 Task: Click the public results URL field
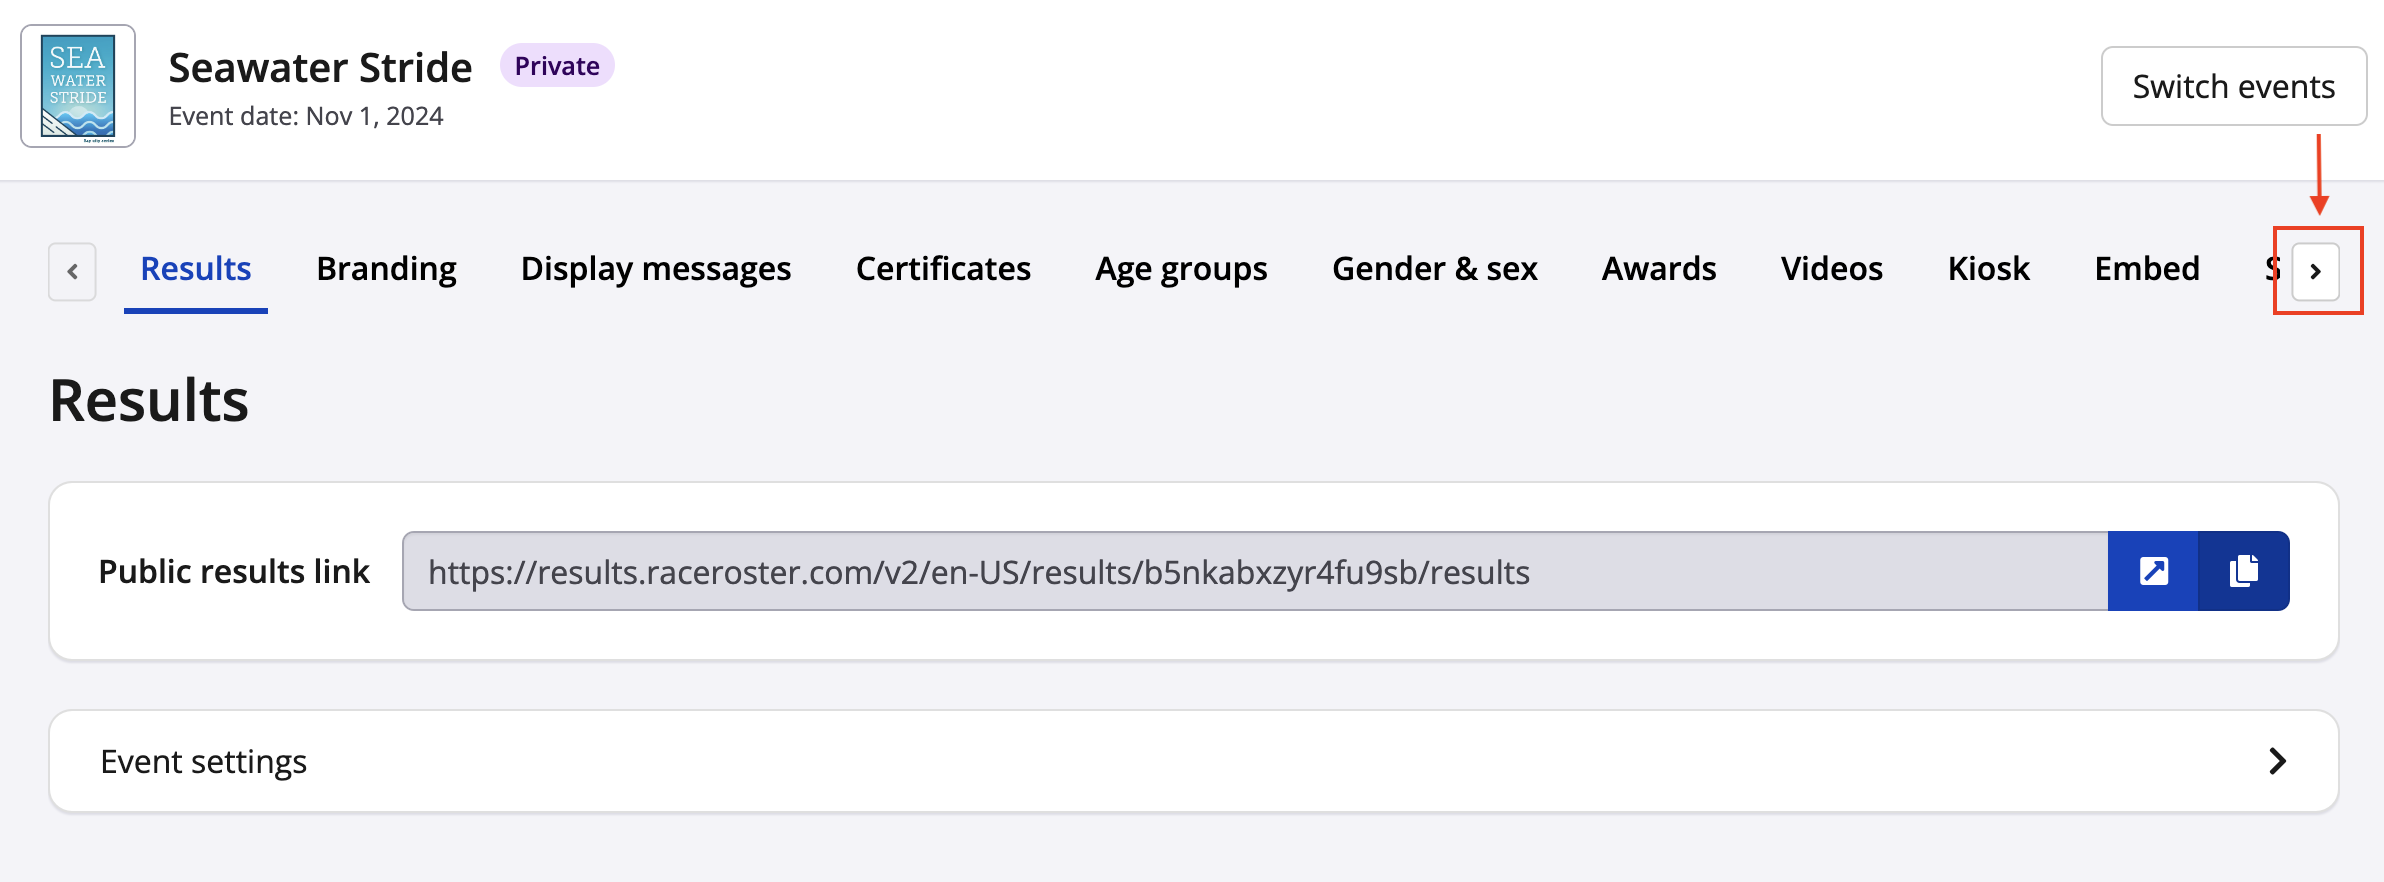click(x=1254, y=571)
